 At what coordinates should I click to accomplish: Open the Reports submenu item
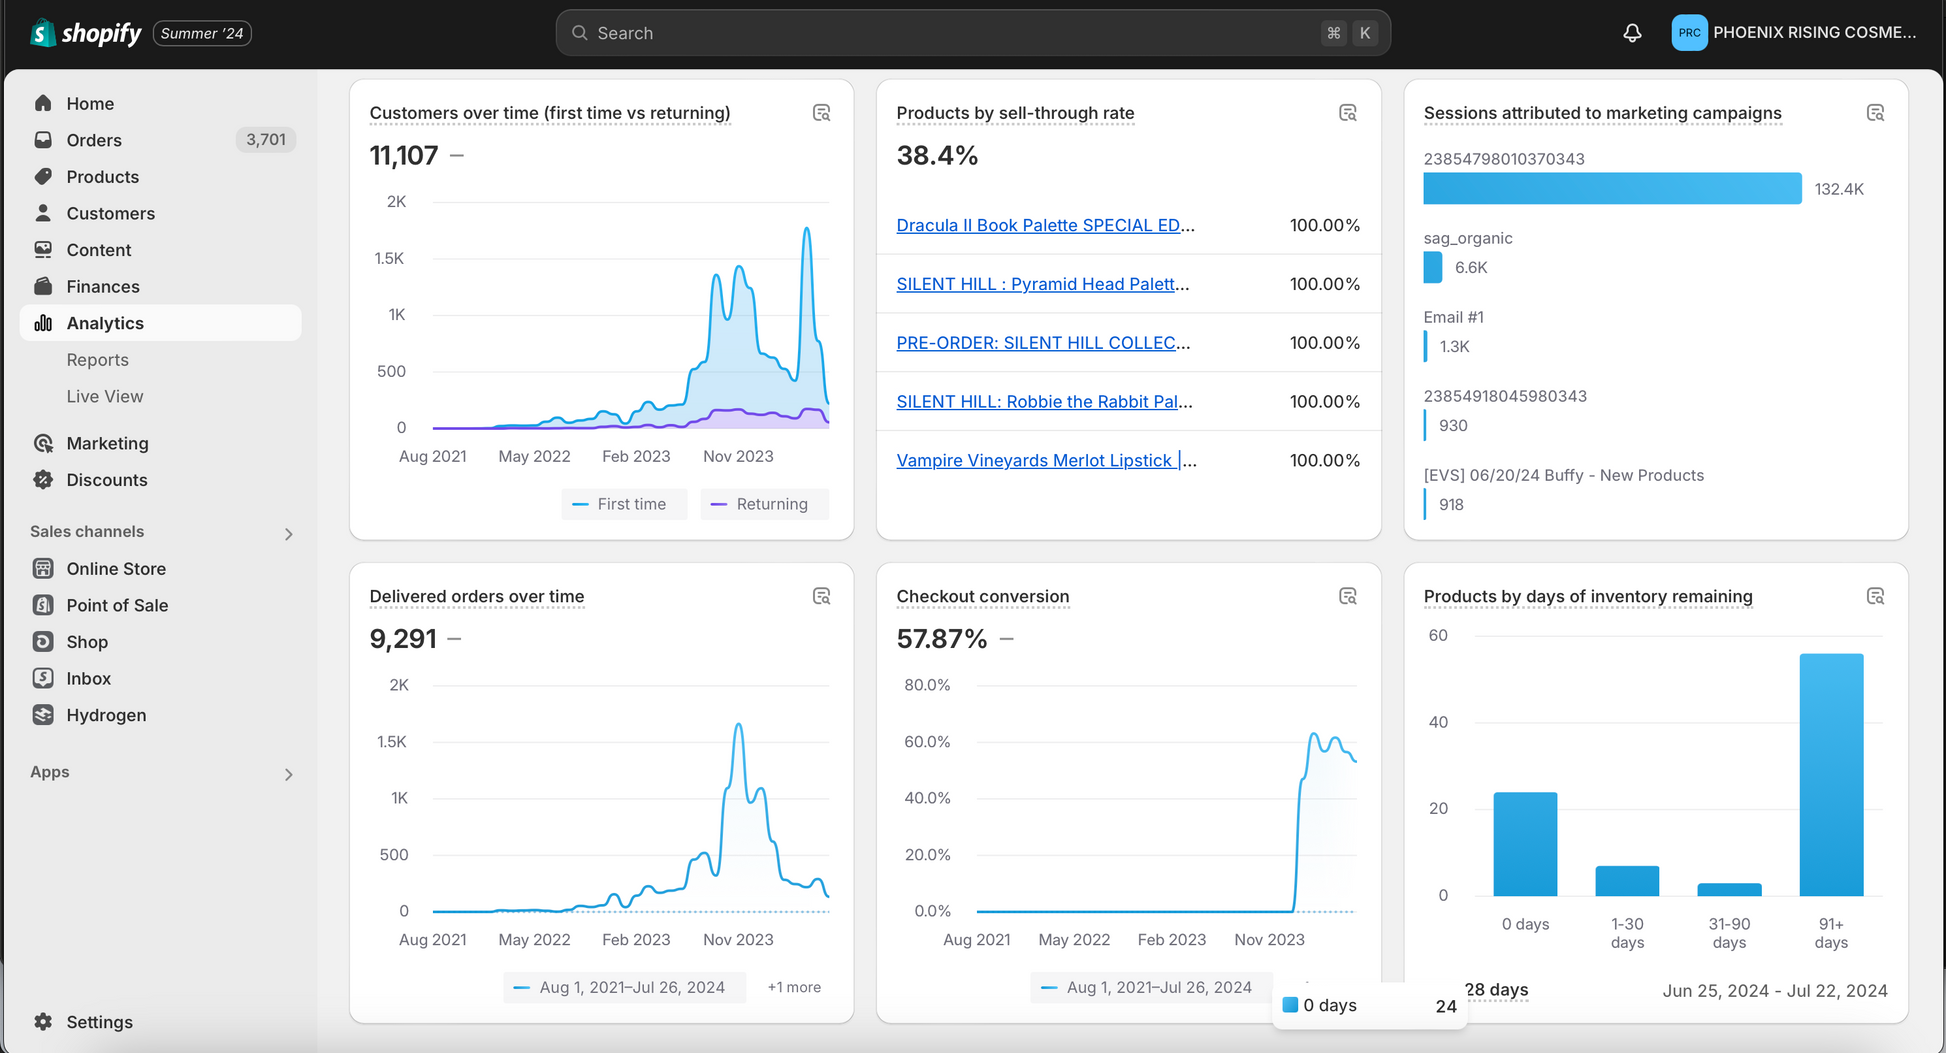coord(97,359)
